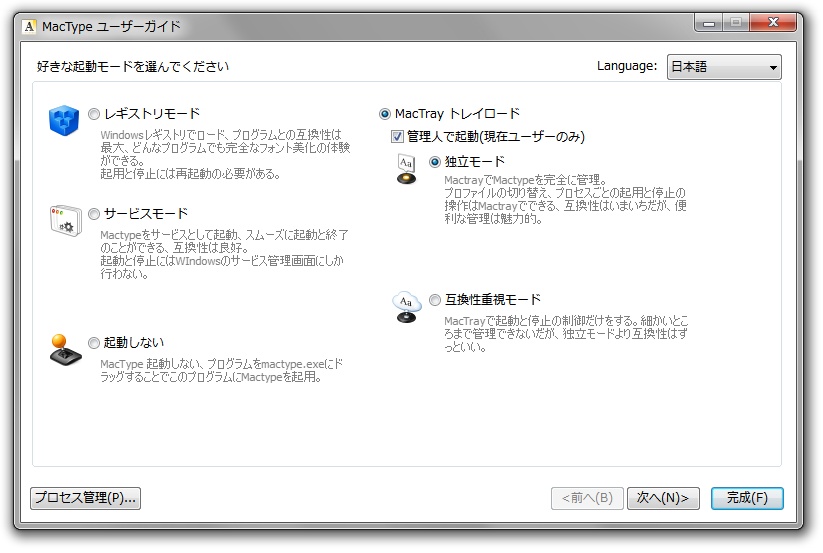823x553 pixels.
Task: Open the Language dropdown showing 日本語
Action: (724, 67)
